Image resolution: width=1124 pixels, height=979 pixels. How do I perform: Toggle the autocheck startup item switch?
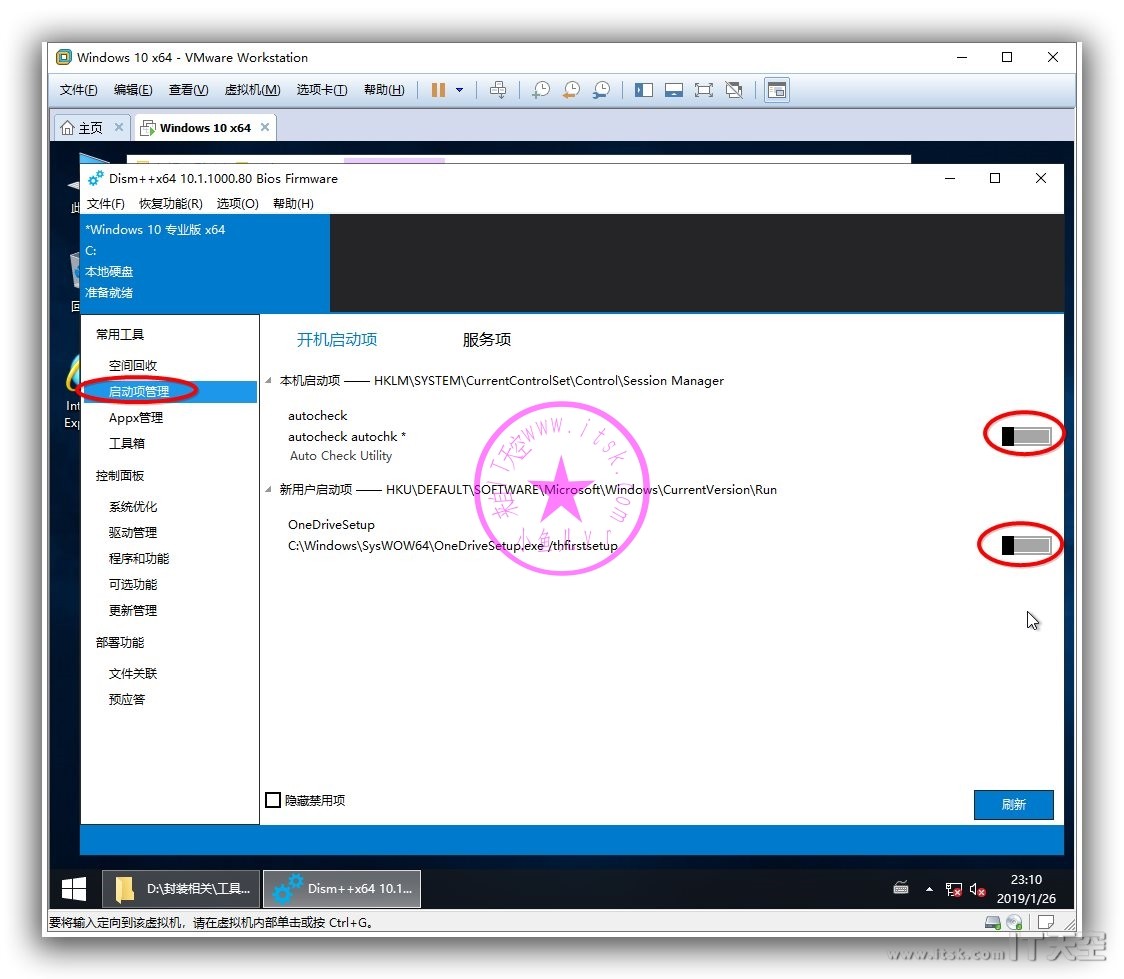(x=1026, y=436)
